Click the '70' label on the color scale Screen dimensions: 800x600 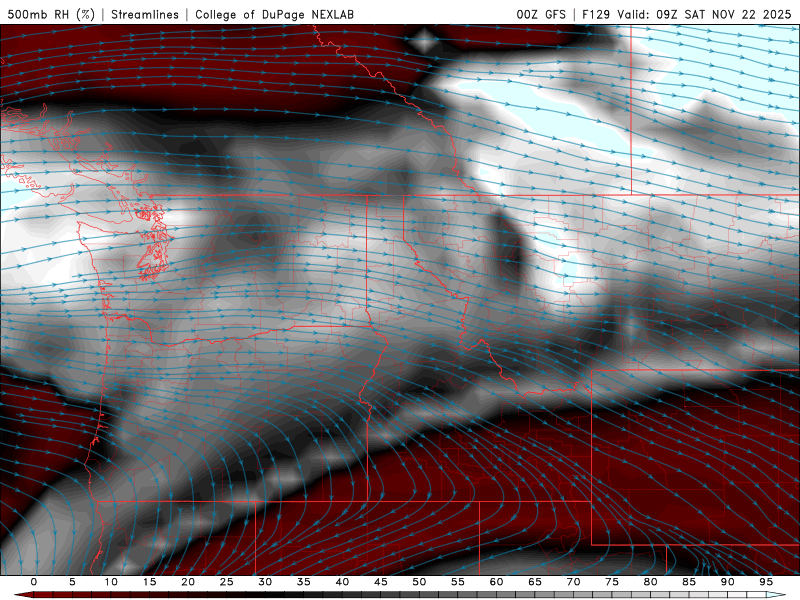[573, 582]
